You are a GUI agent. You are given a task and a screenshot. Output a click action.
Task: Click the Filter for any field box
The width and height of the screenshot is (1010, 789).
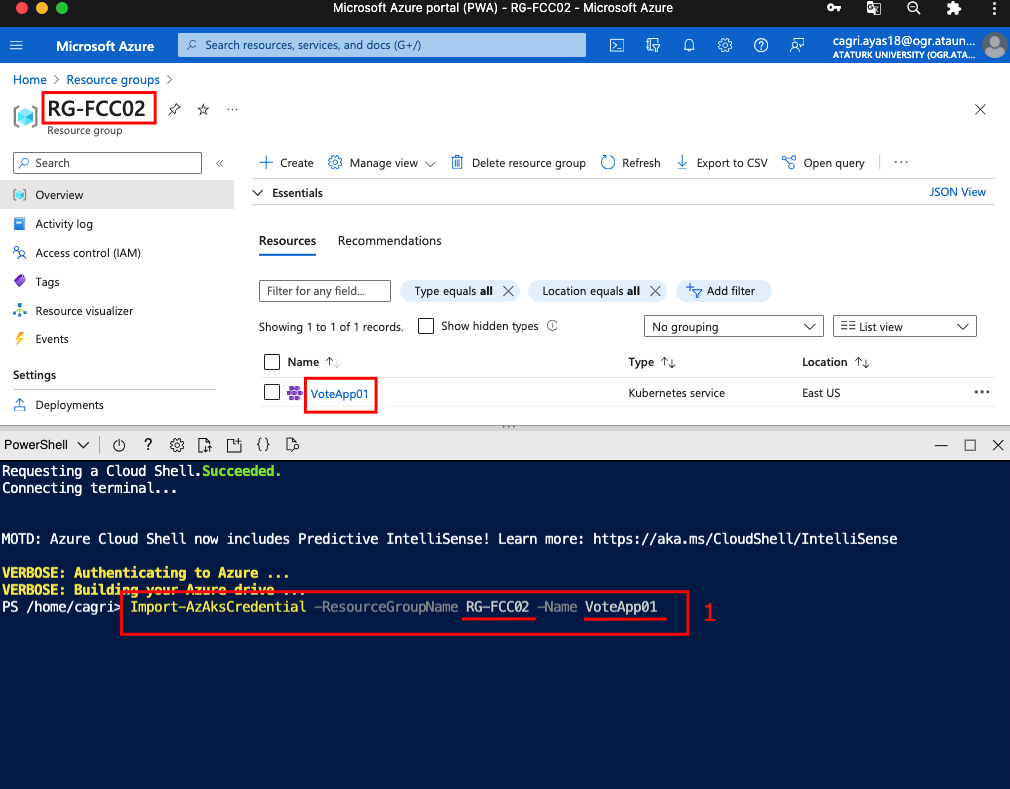(x=325, y=291)
